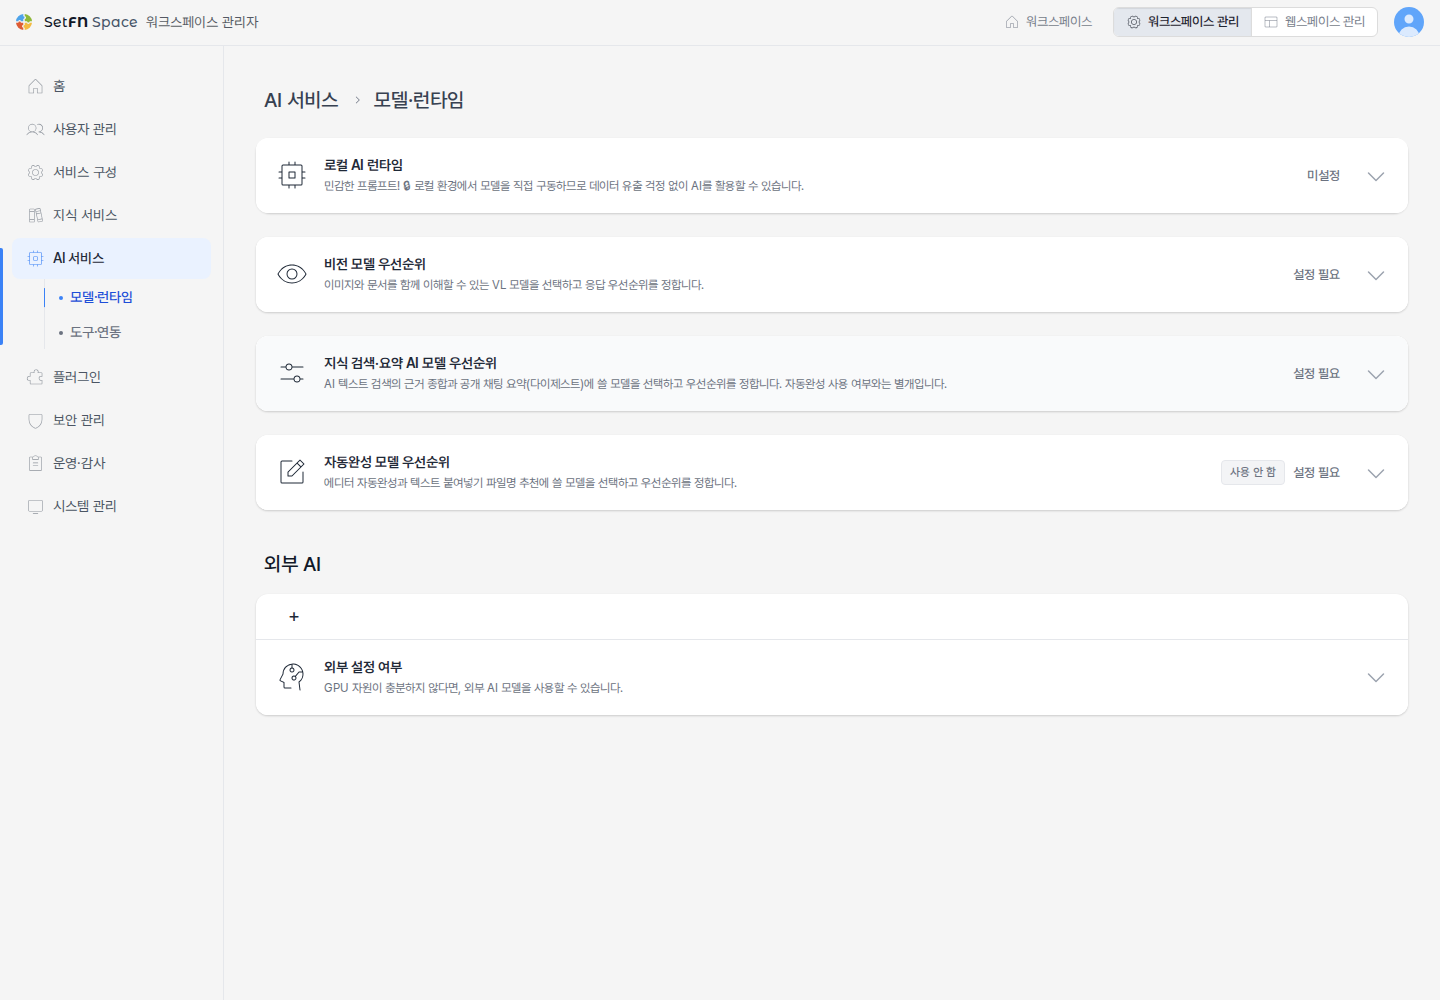Click the 시스템 관리 monitor icon
Screen dimensions: 1440x1000
35,506
